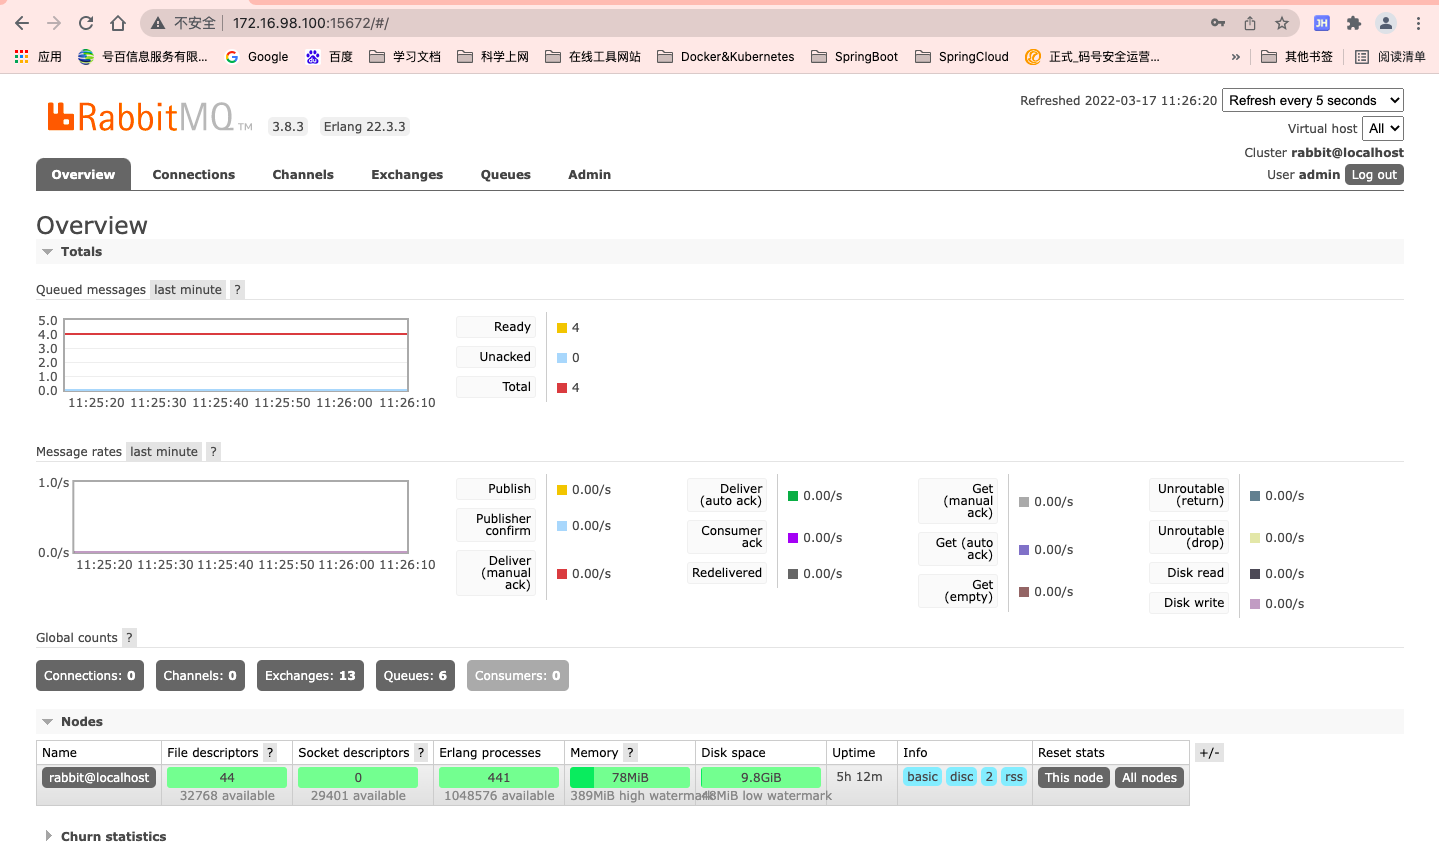Image resolution: width=1439 pixels, height=851 pixels.
Task: Click the share page icon
Action: pos(1250,23)
